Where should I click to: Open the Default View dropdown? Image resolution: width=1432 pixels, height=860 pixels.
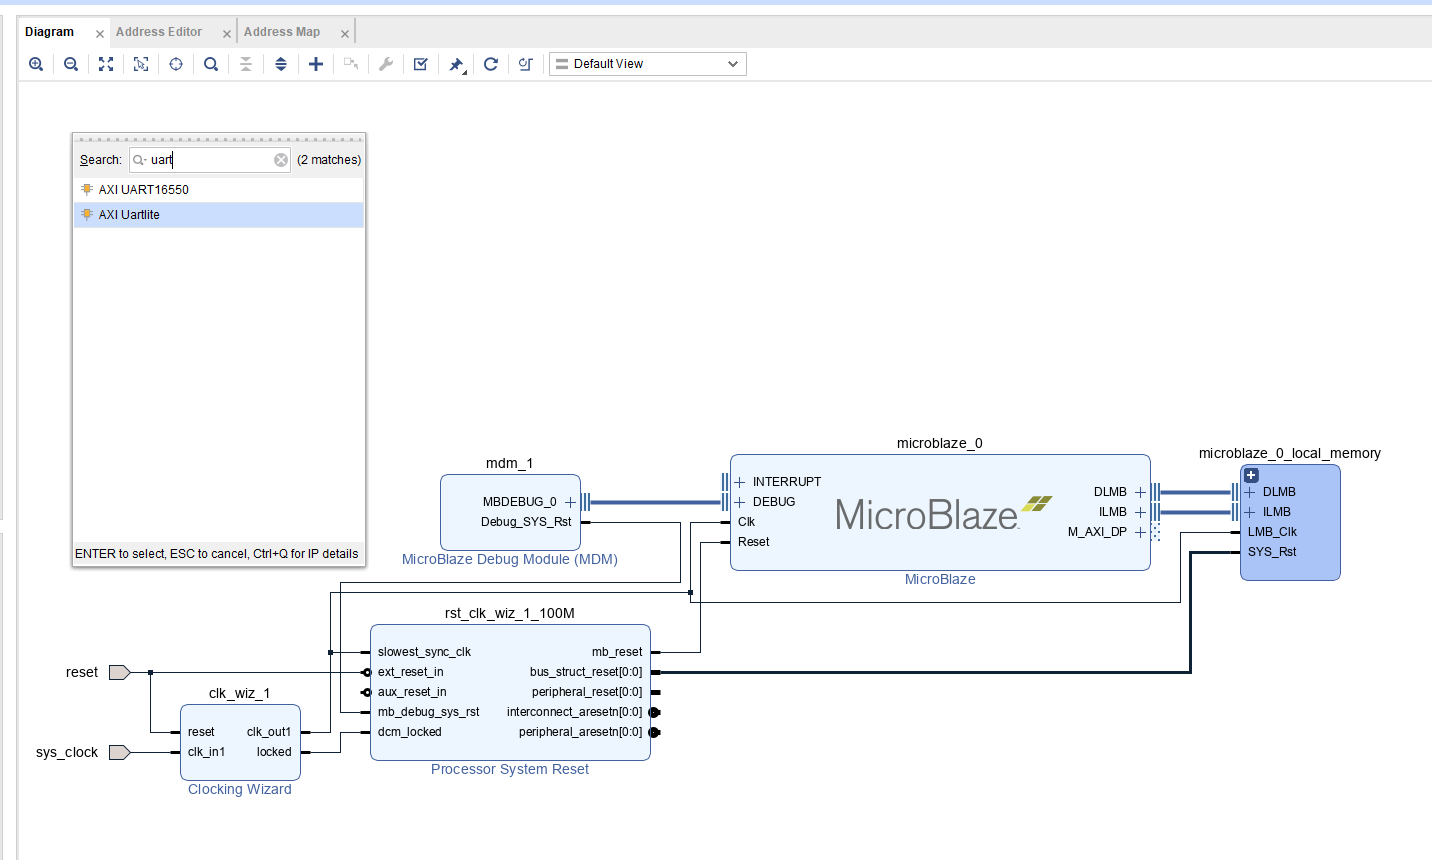tap(647, 64)
